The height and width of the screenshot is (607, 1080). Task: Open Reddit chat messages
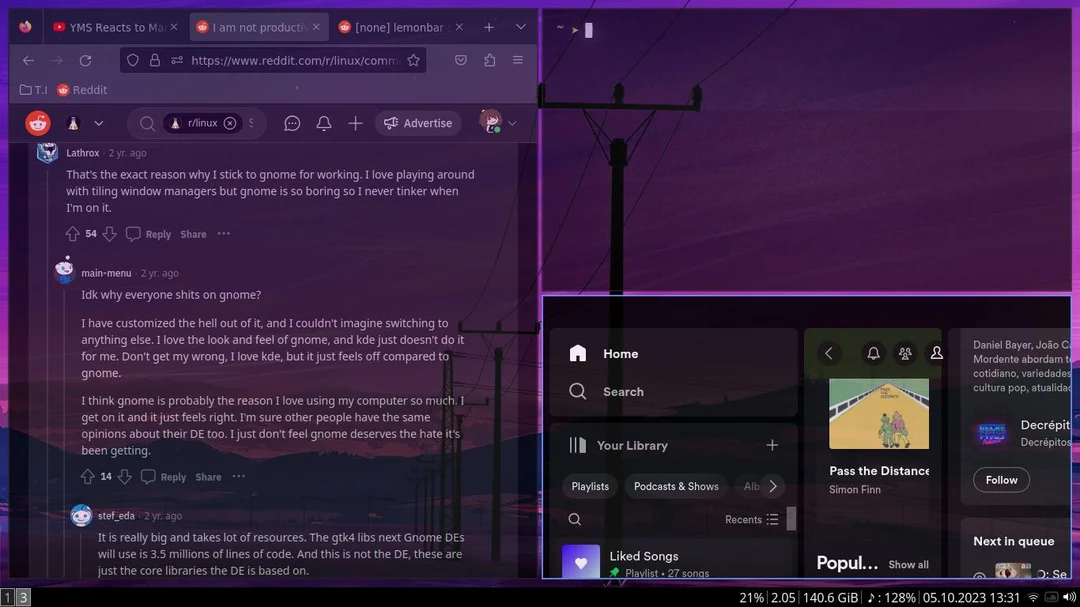coord(292,122)
